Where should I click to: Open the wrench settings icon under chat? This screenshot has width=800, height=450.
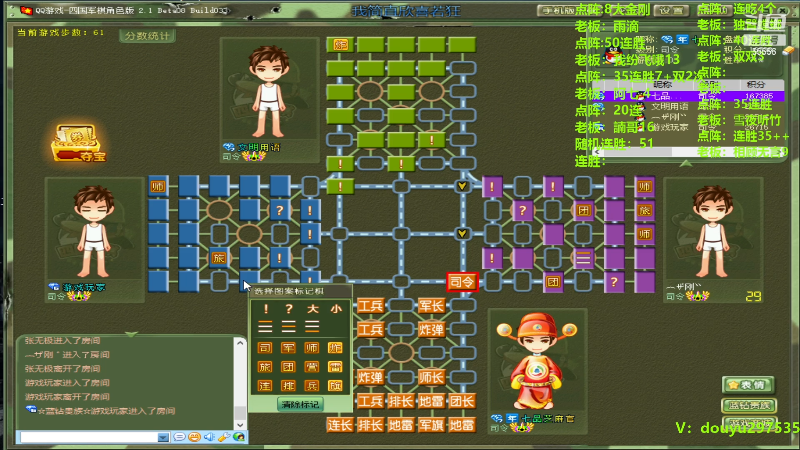coord(224,437)
